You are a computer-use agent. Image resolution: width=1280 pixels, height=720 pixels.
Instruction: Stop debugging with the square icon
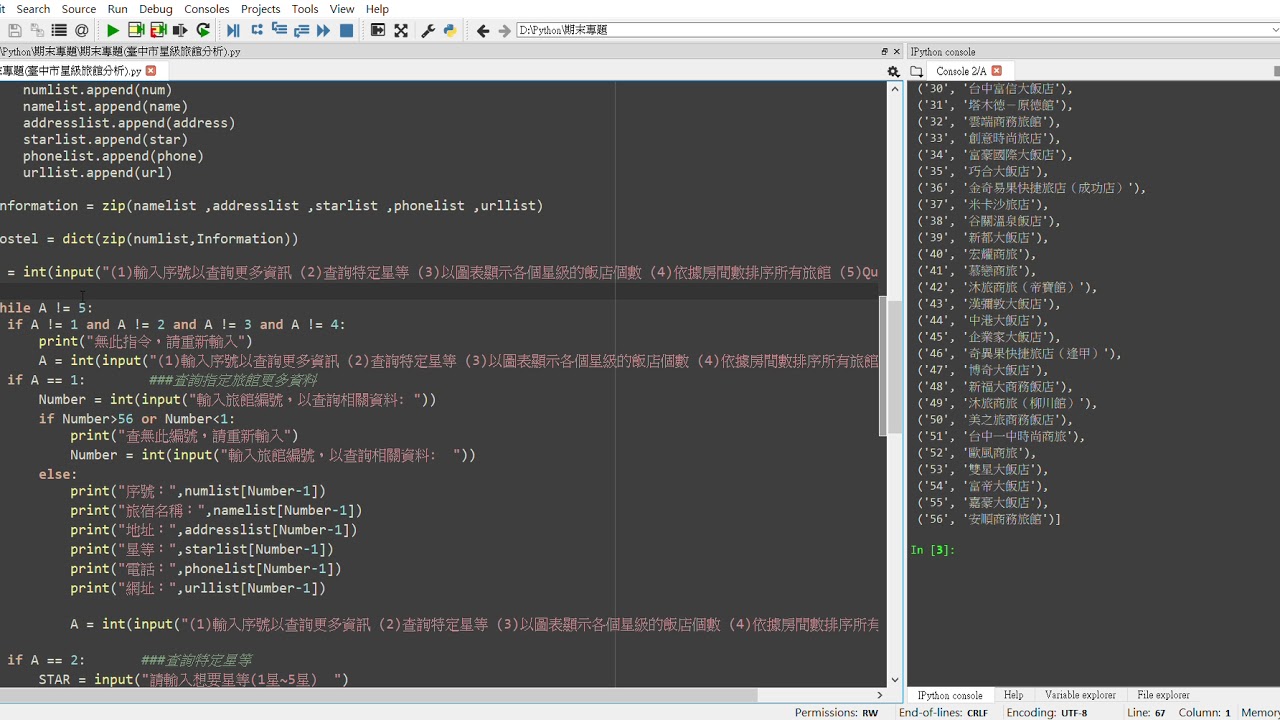tap(346, 31)
